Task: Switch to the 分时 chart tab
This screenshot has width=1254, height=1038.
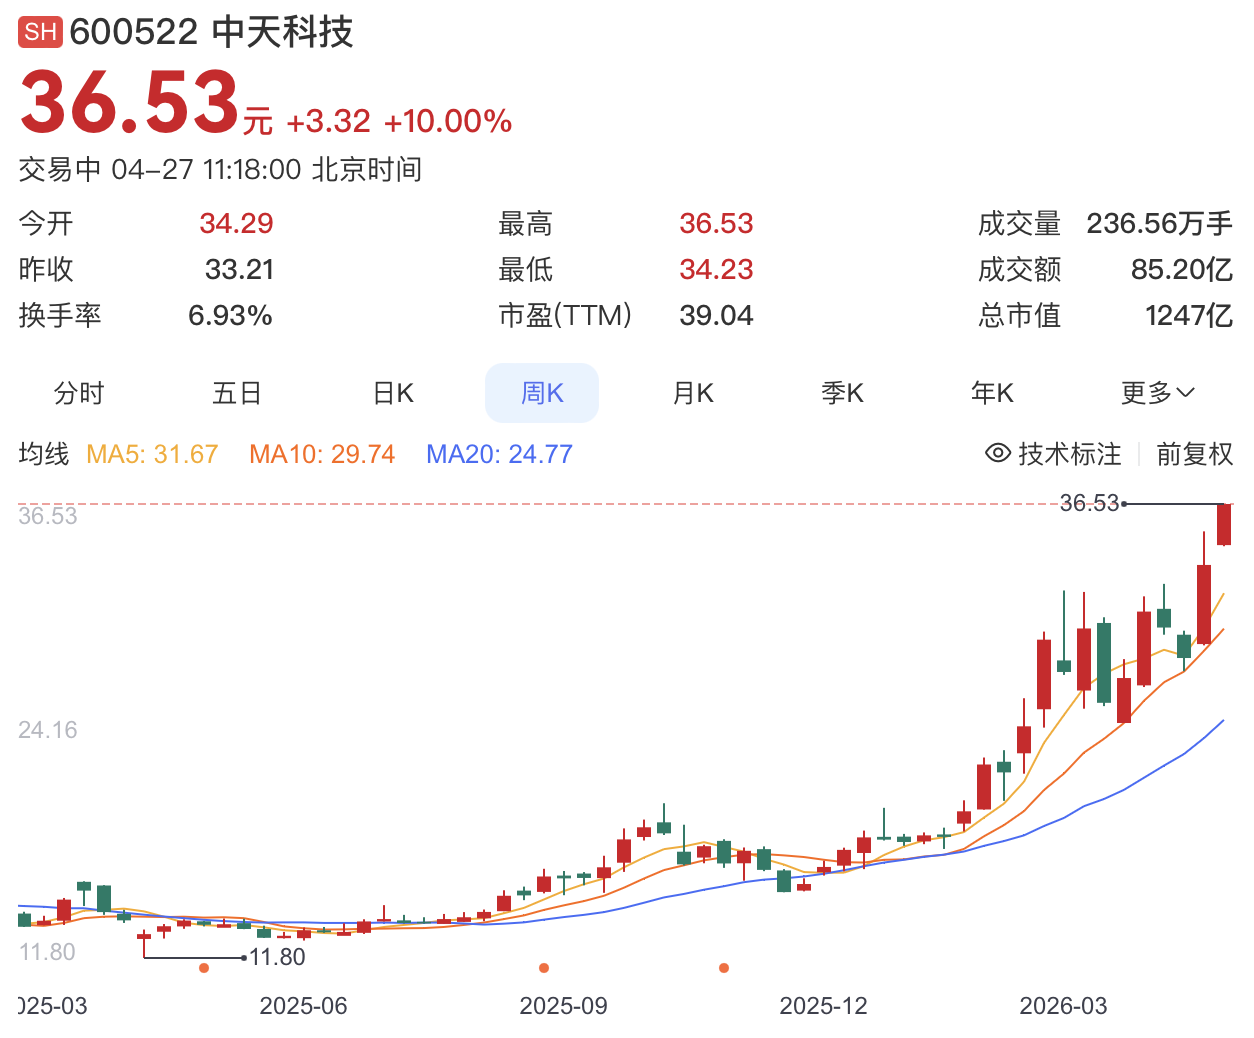Action: [x=79, y=393]
